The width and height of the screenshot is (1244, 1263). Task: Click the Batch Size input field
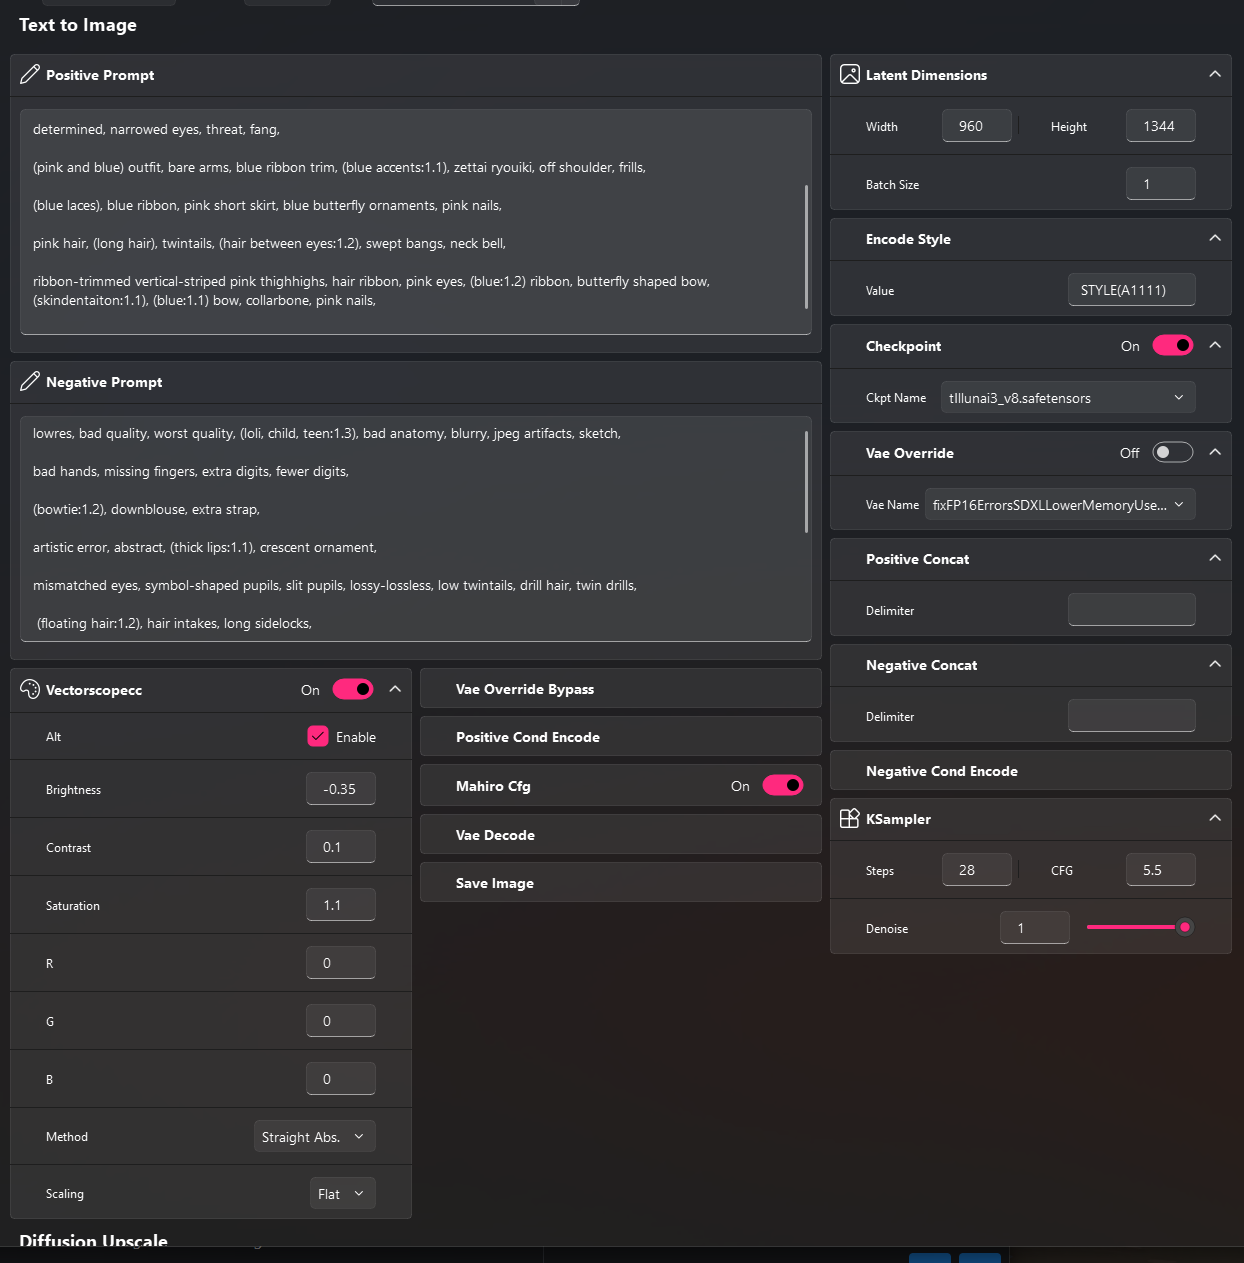pos(1161,184)
